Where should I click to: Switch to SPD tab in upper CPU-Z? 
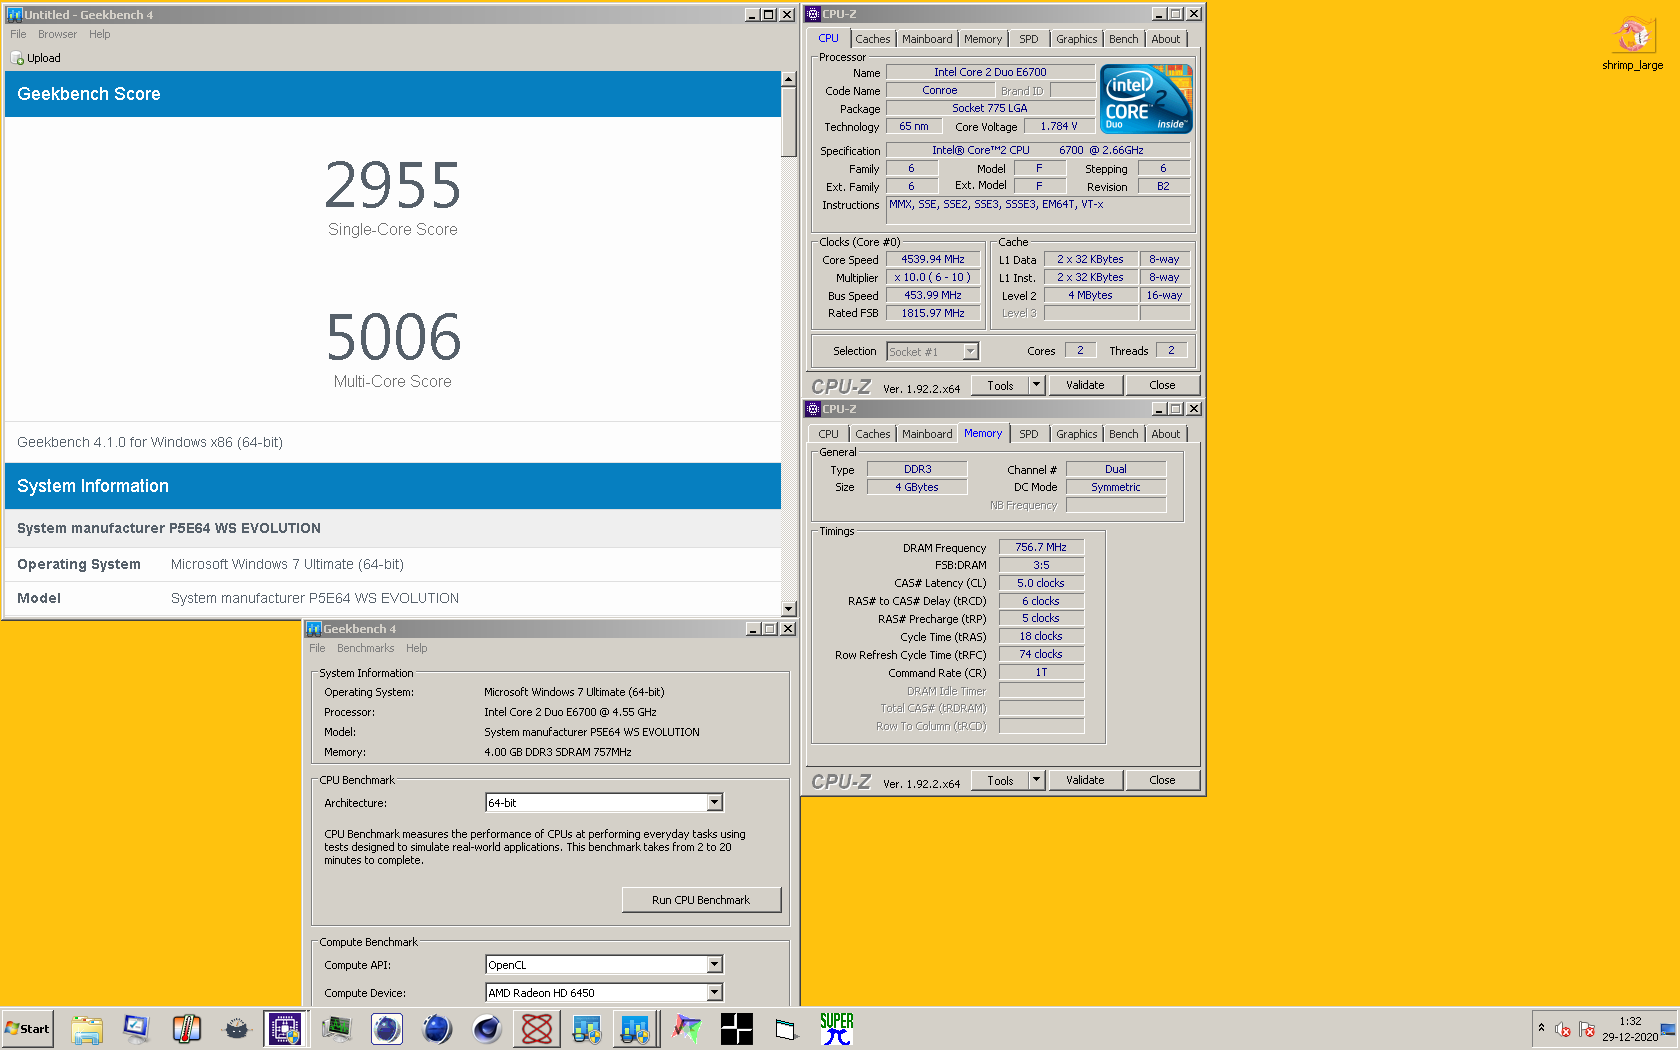pyautogui.click(x=1029, y=39)
